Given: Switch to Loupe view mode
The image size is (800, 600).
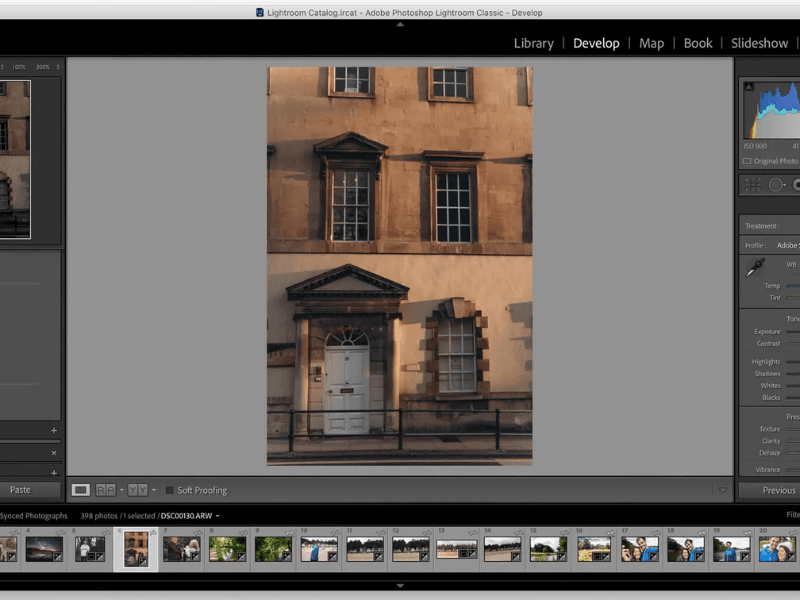Looking at the screenshot, I should point(80,490).
